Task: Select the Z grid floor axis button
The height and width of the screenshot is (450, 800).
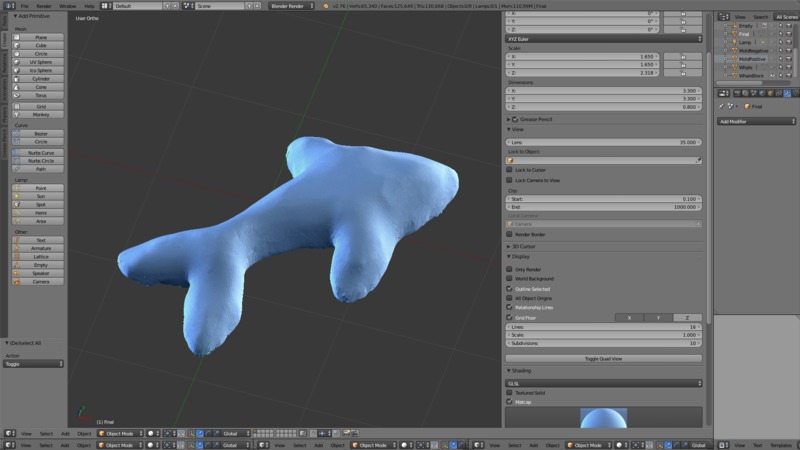Action: click(x=687, y=318)
